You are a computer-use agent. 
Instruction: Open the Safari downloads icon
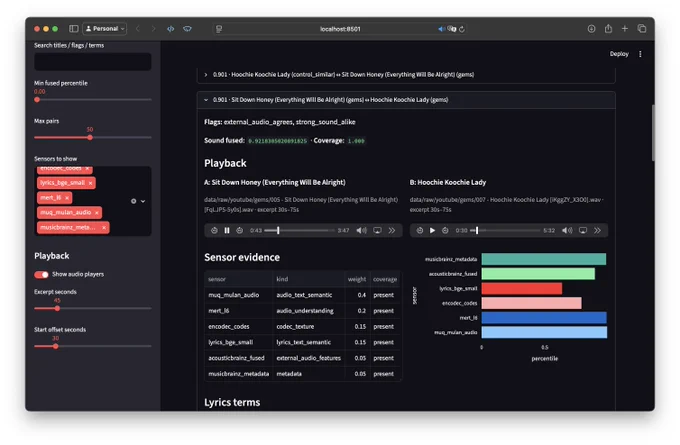pyautogui.click(x=591, y=29)
